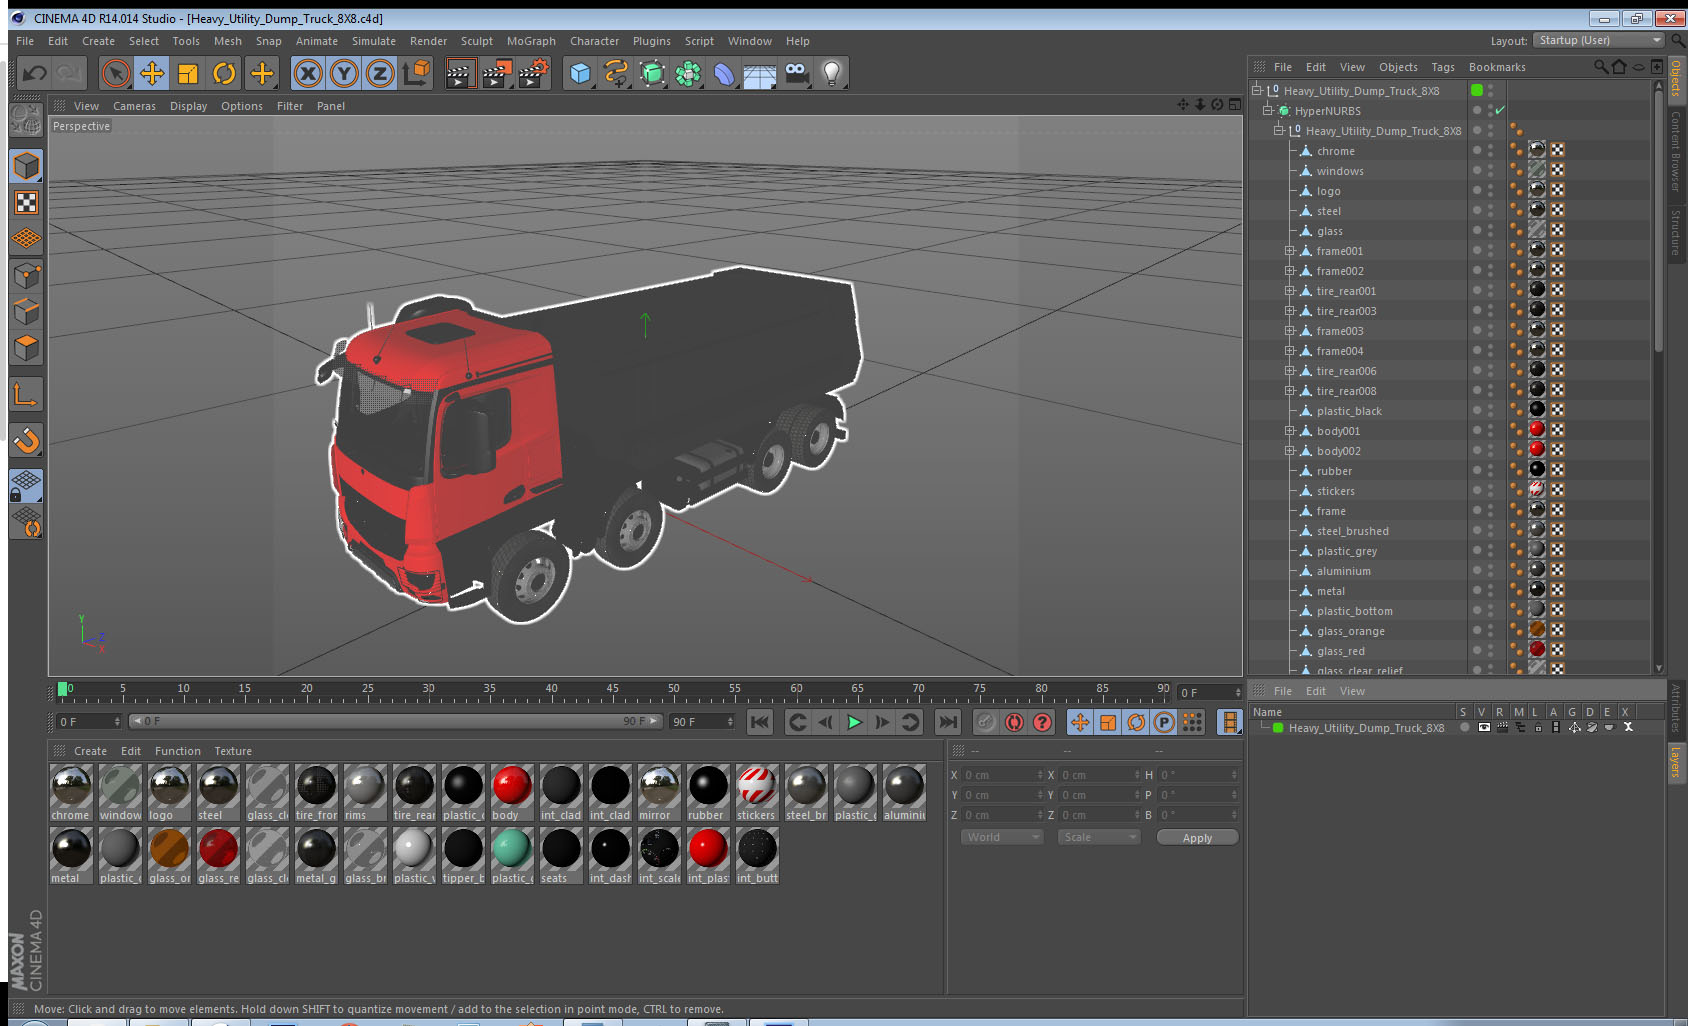Image resolution: width=1688 pixels, height=1026 pixels.
Task: Click the Array modeling object icon
Action: click(688, 73)
